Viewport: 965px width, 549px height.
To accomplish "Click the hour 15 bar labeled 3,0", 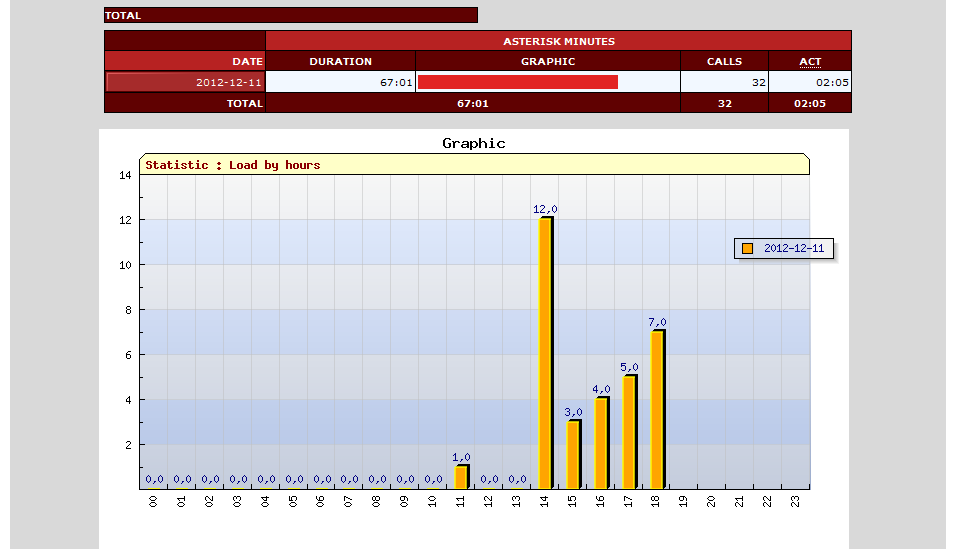I will (x=574, y=455).
